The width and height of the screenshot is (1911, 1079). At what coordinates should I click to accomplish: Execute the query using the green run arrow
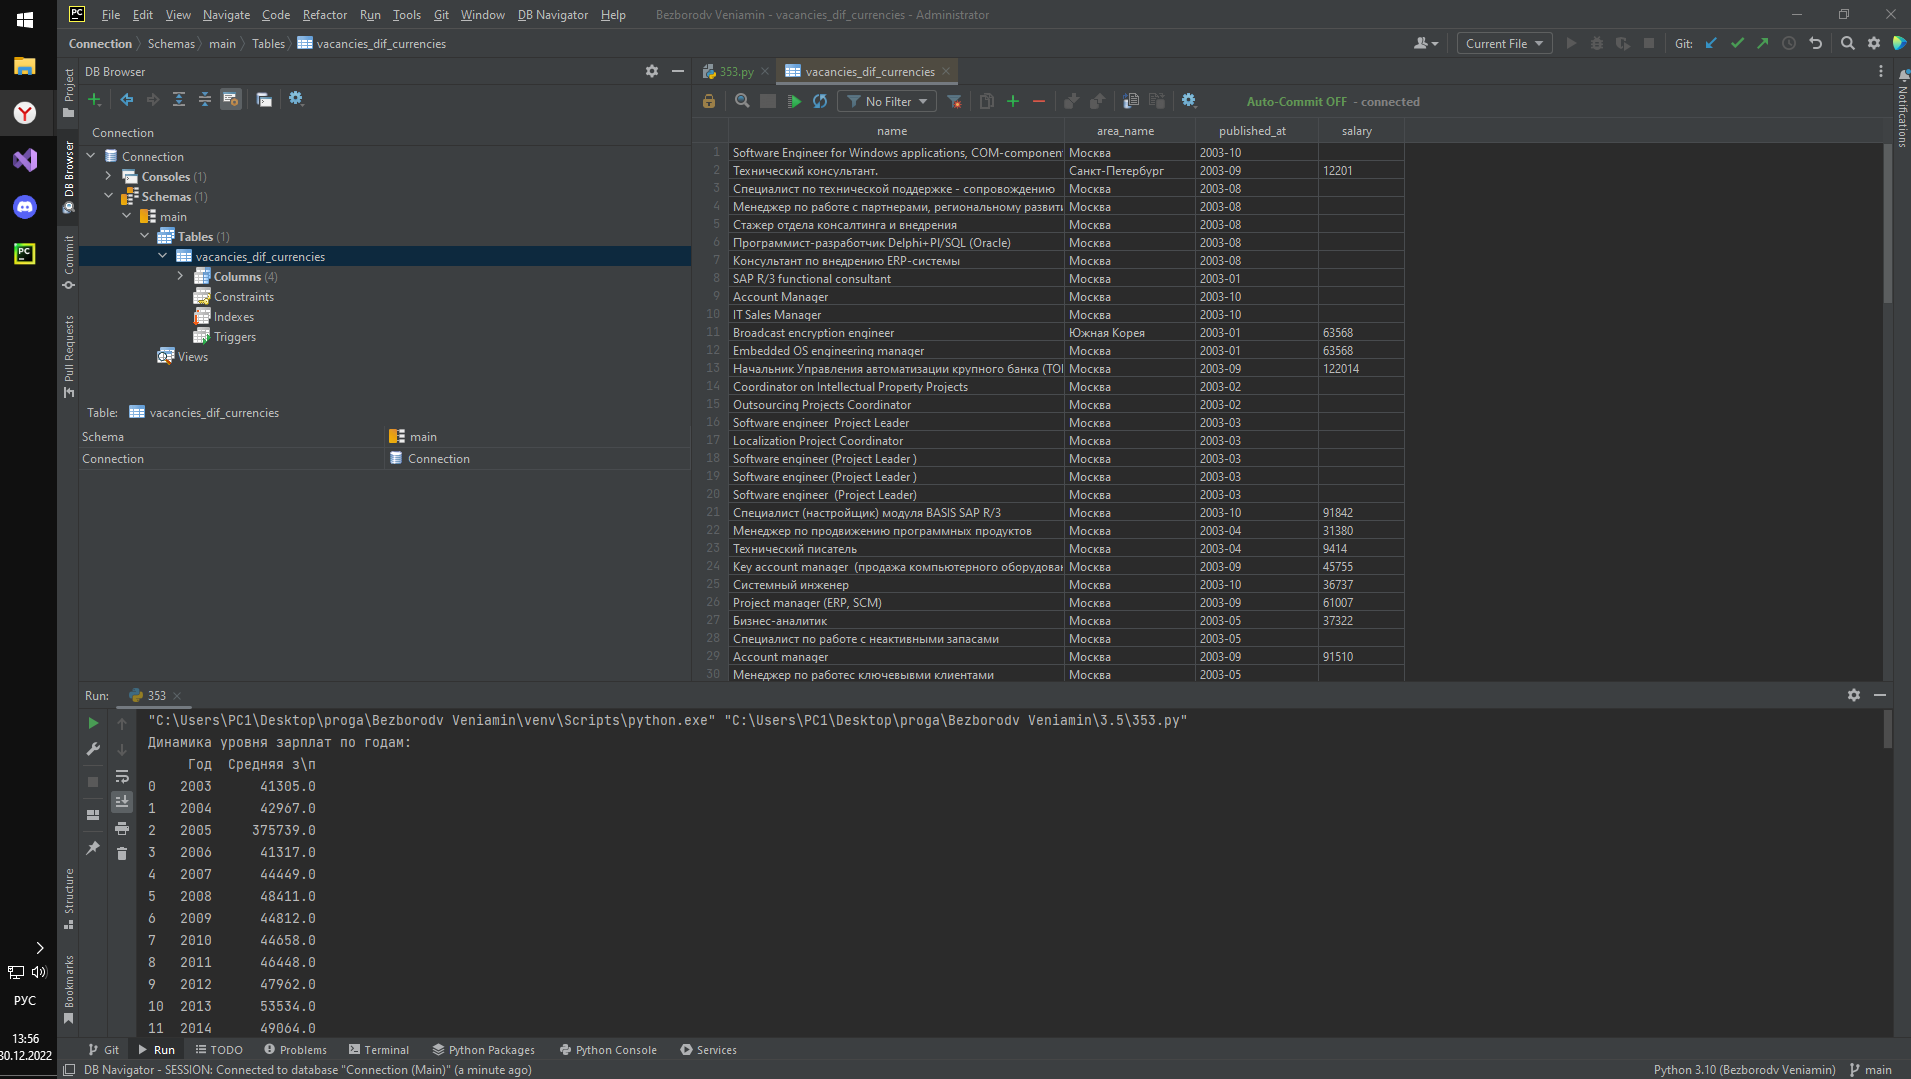click(x=793, y=101)
